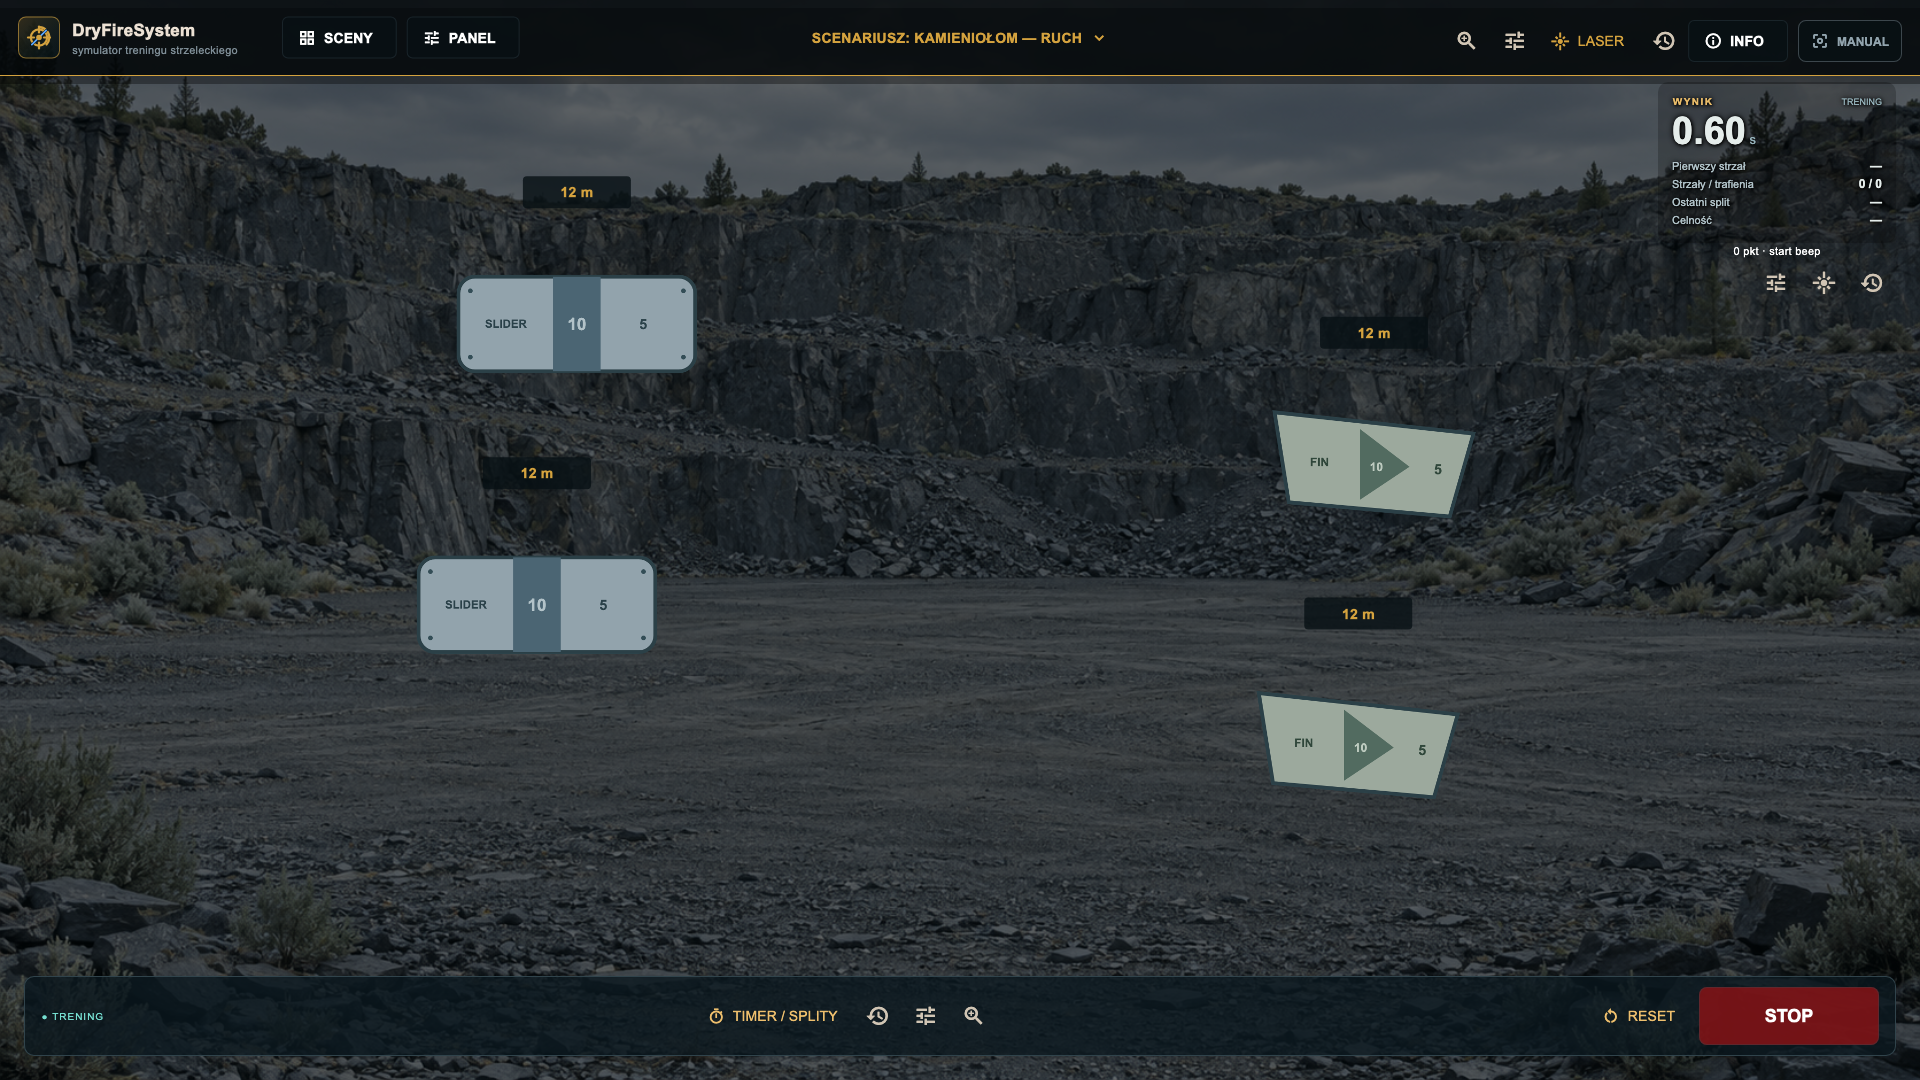1920x1080 pixels.
Task: Click the TRENING status indicator in bottom bar
Action: tap(73, 1017)
